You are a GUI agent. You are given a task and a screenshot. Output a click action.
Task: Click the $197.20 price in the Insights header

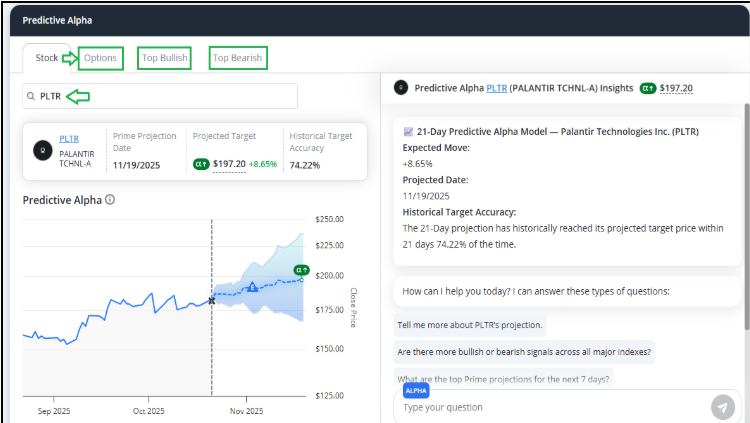(x=676, y=88)
